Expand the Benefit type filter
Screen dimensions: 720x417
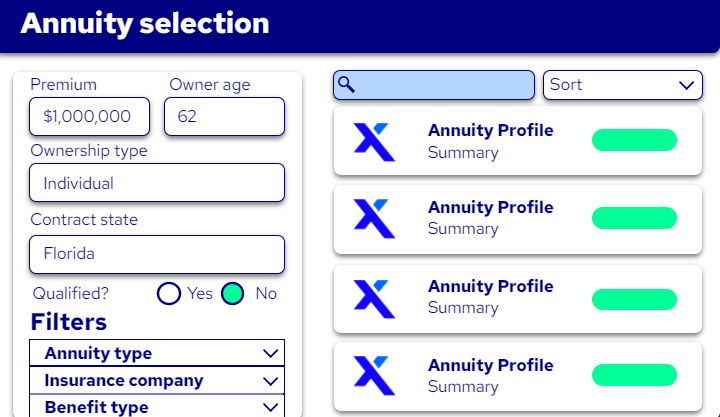click(157, 406)
